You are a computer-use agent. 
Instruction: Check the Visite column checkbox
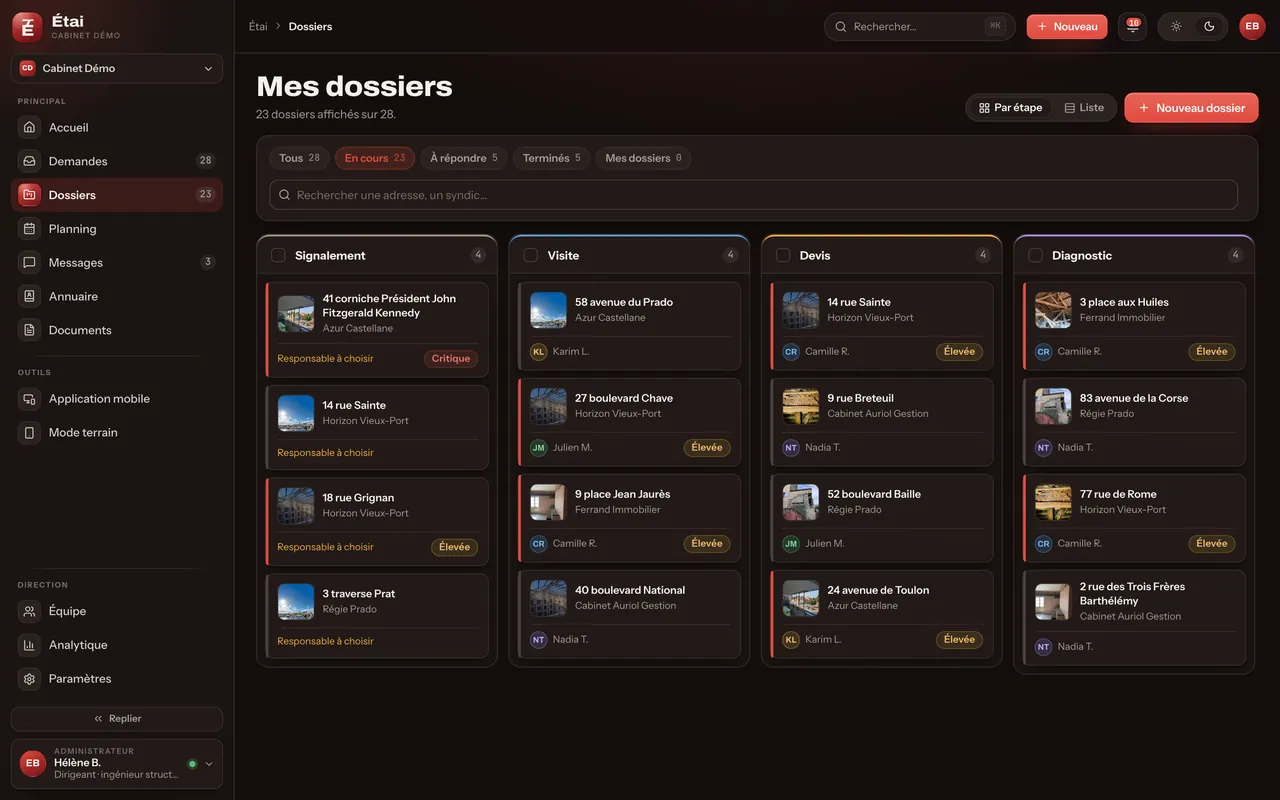[531, 255]
